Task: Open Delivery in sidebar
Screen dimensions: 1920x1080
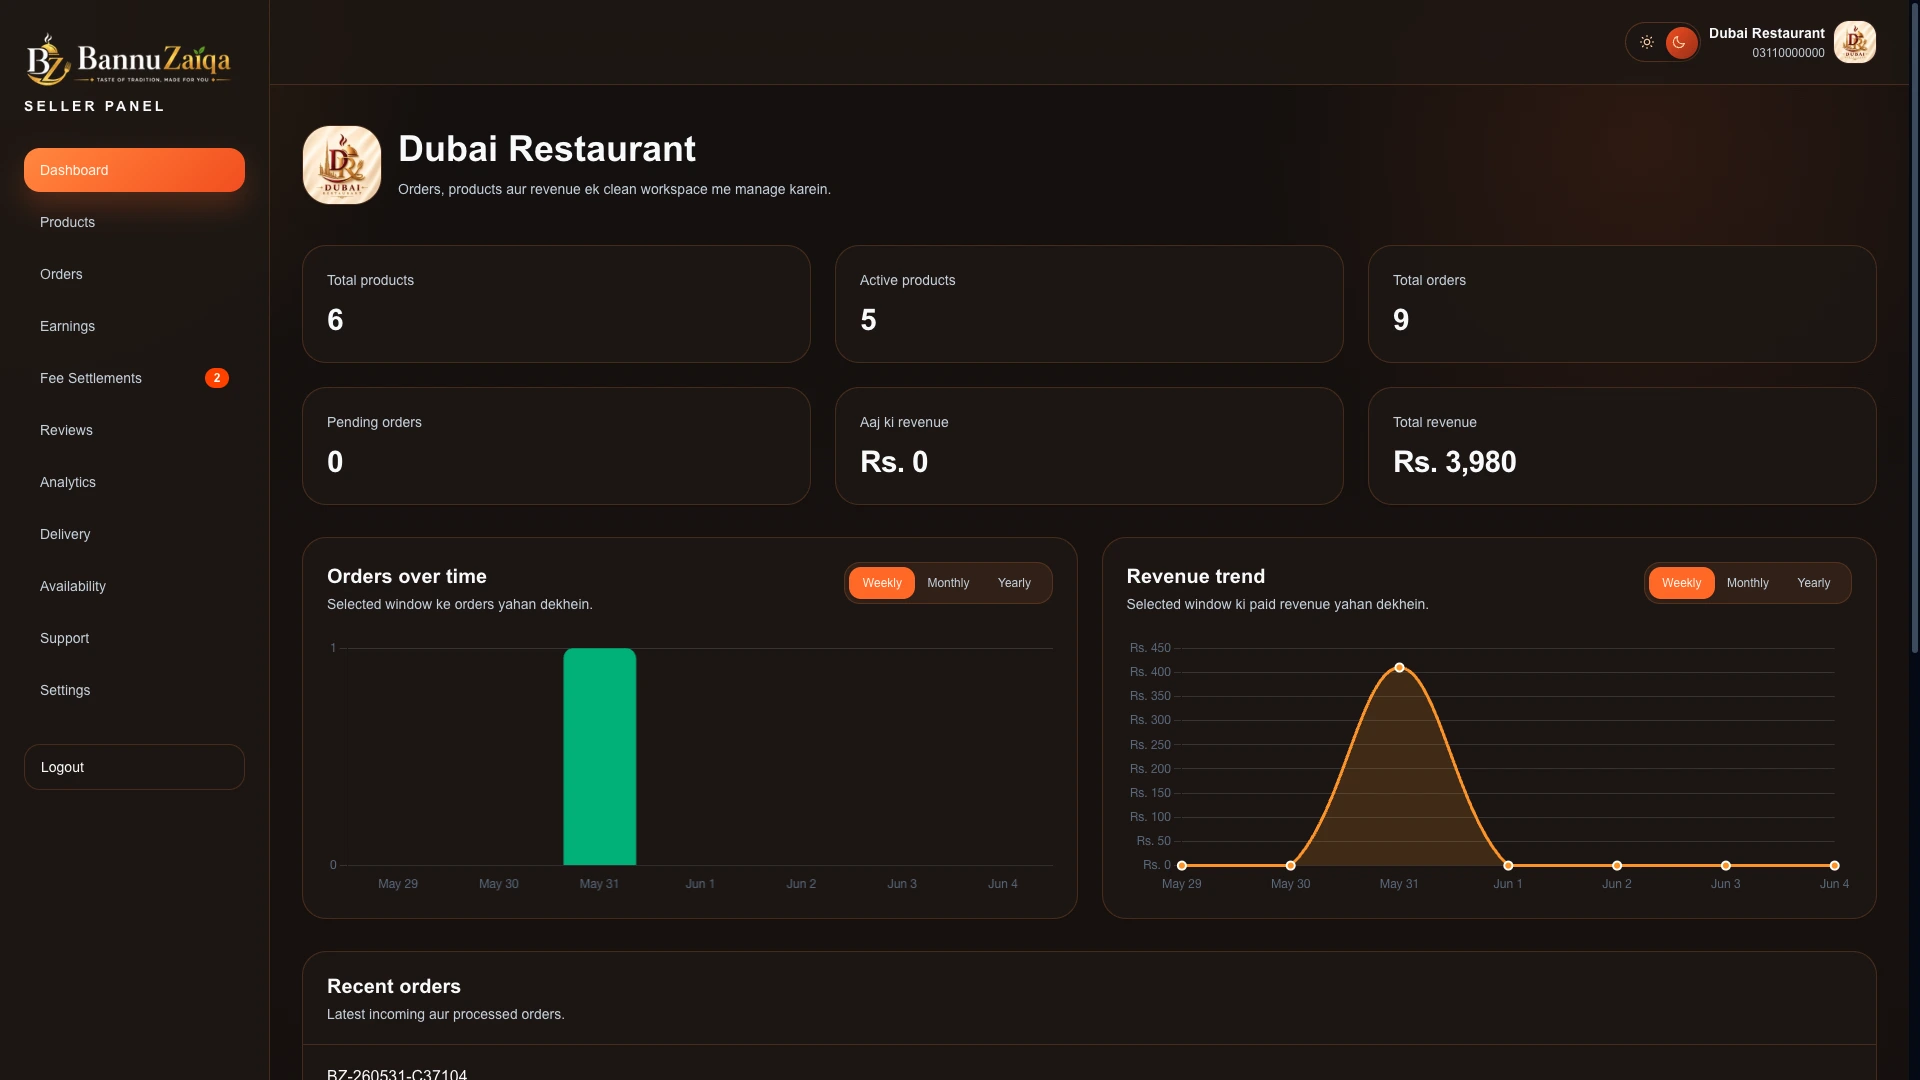Action: [x=134, y=534]
